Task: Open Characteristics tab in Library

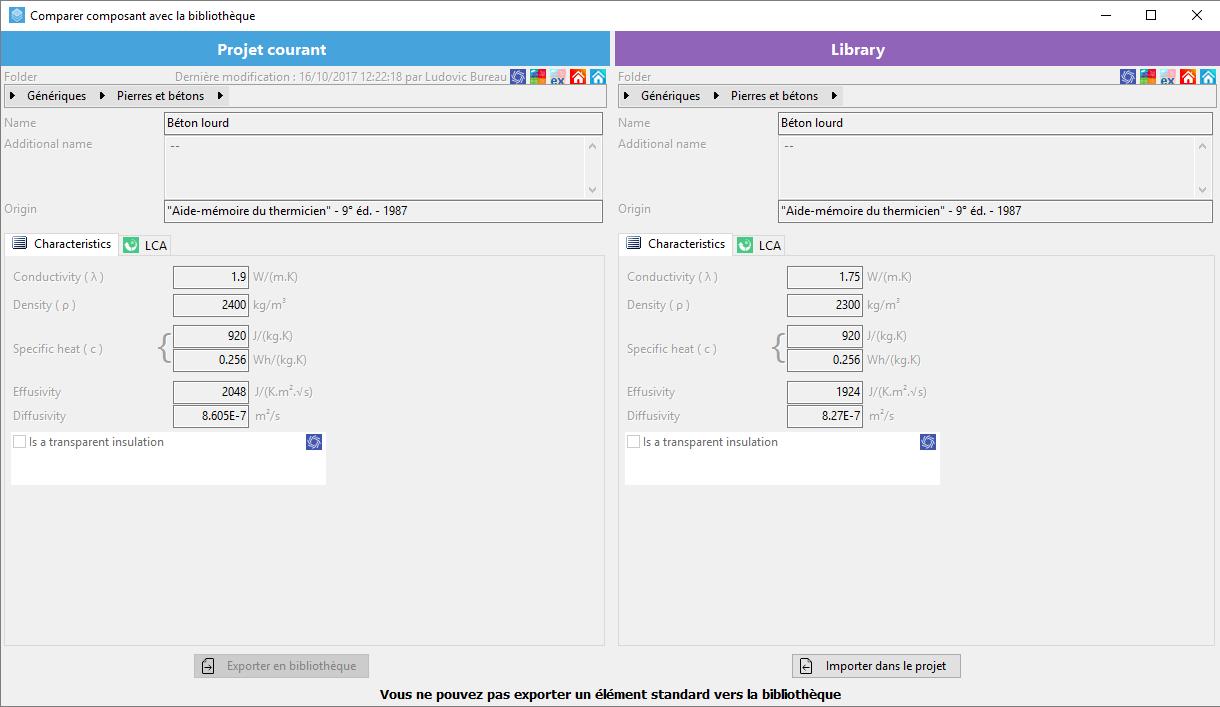Action: (676, 244)
